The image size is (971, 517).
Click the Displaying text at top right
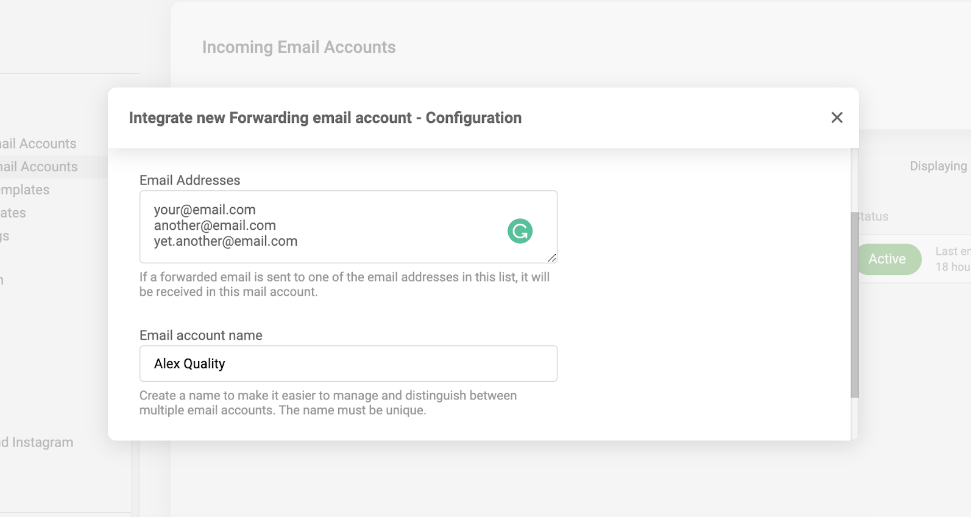pyautogui.click(x=938, y=166)
